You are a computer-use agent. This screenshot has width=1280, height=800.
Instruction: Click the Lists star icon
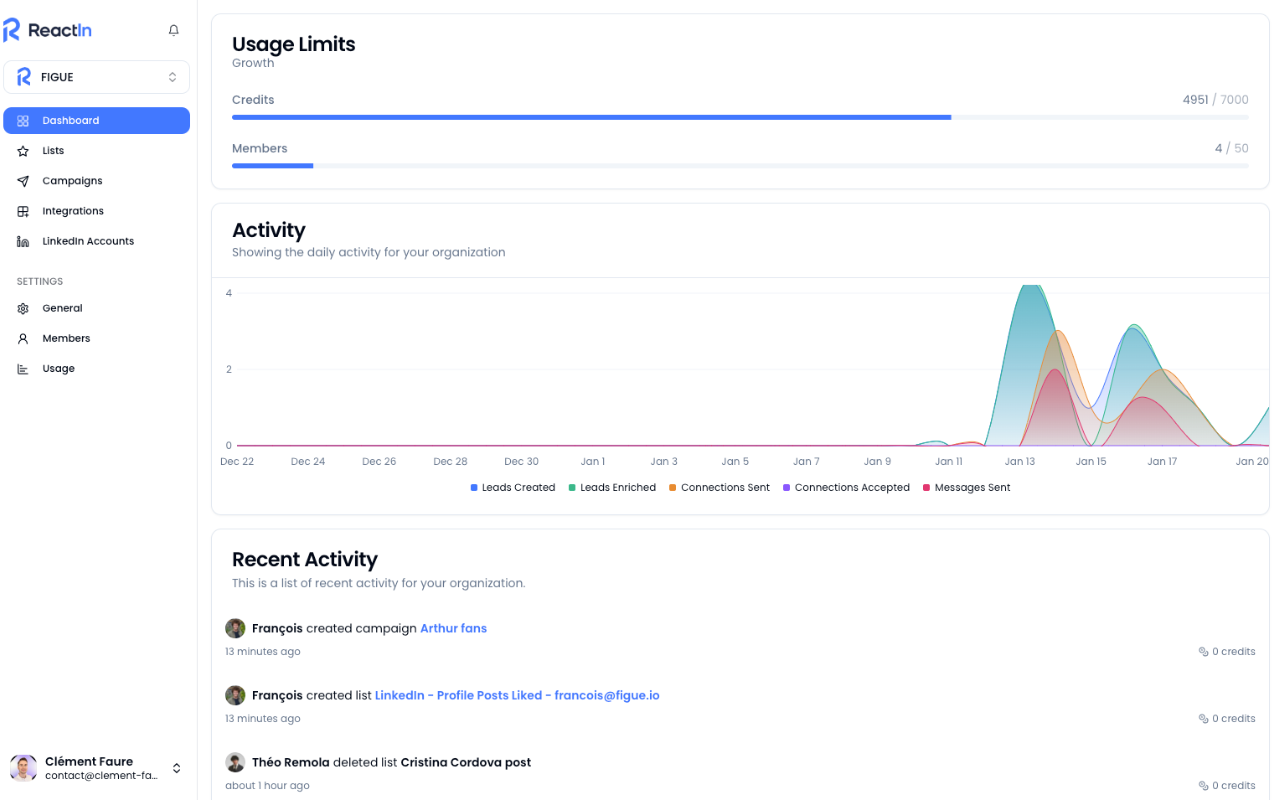click(23, 151)
